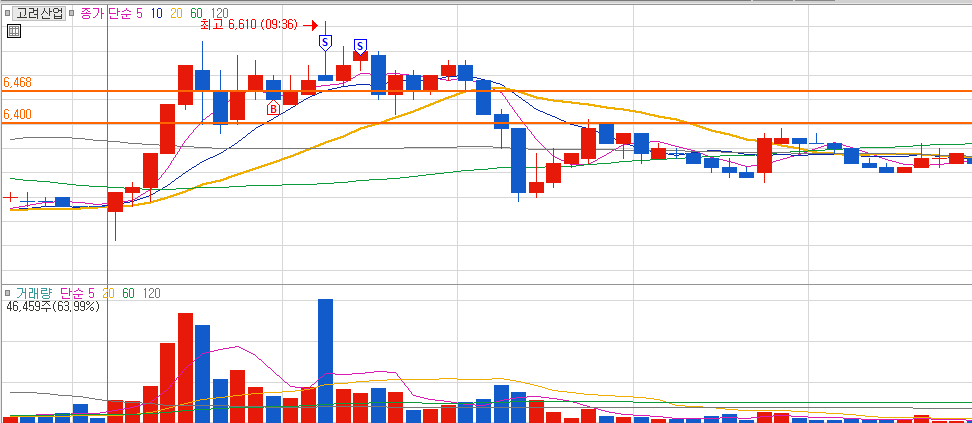Open the grid table icon below 고려산업
Image resolution: width=972 pixels, height=423 pixels.
[x=14, y=31]
